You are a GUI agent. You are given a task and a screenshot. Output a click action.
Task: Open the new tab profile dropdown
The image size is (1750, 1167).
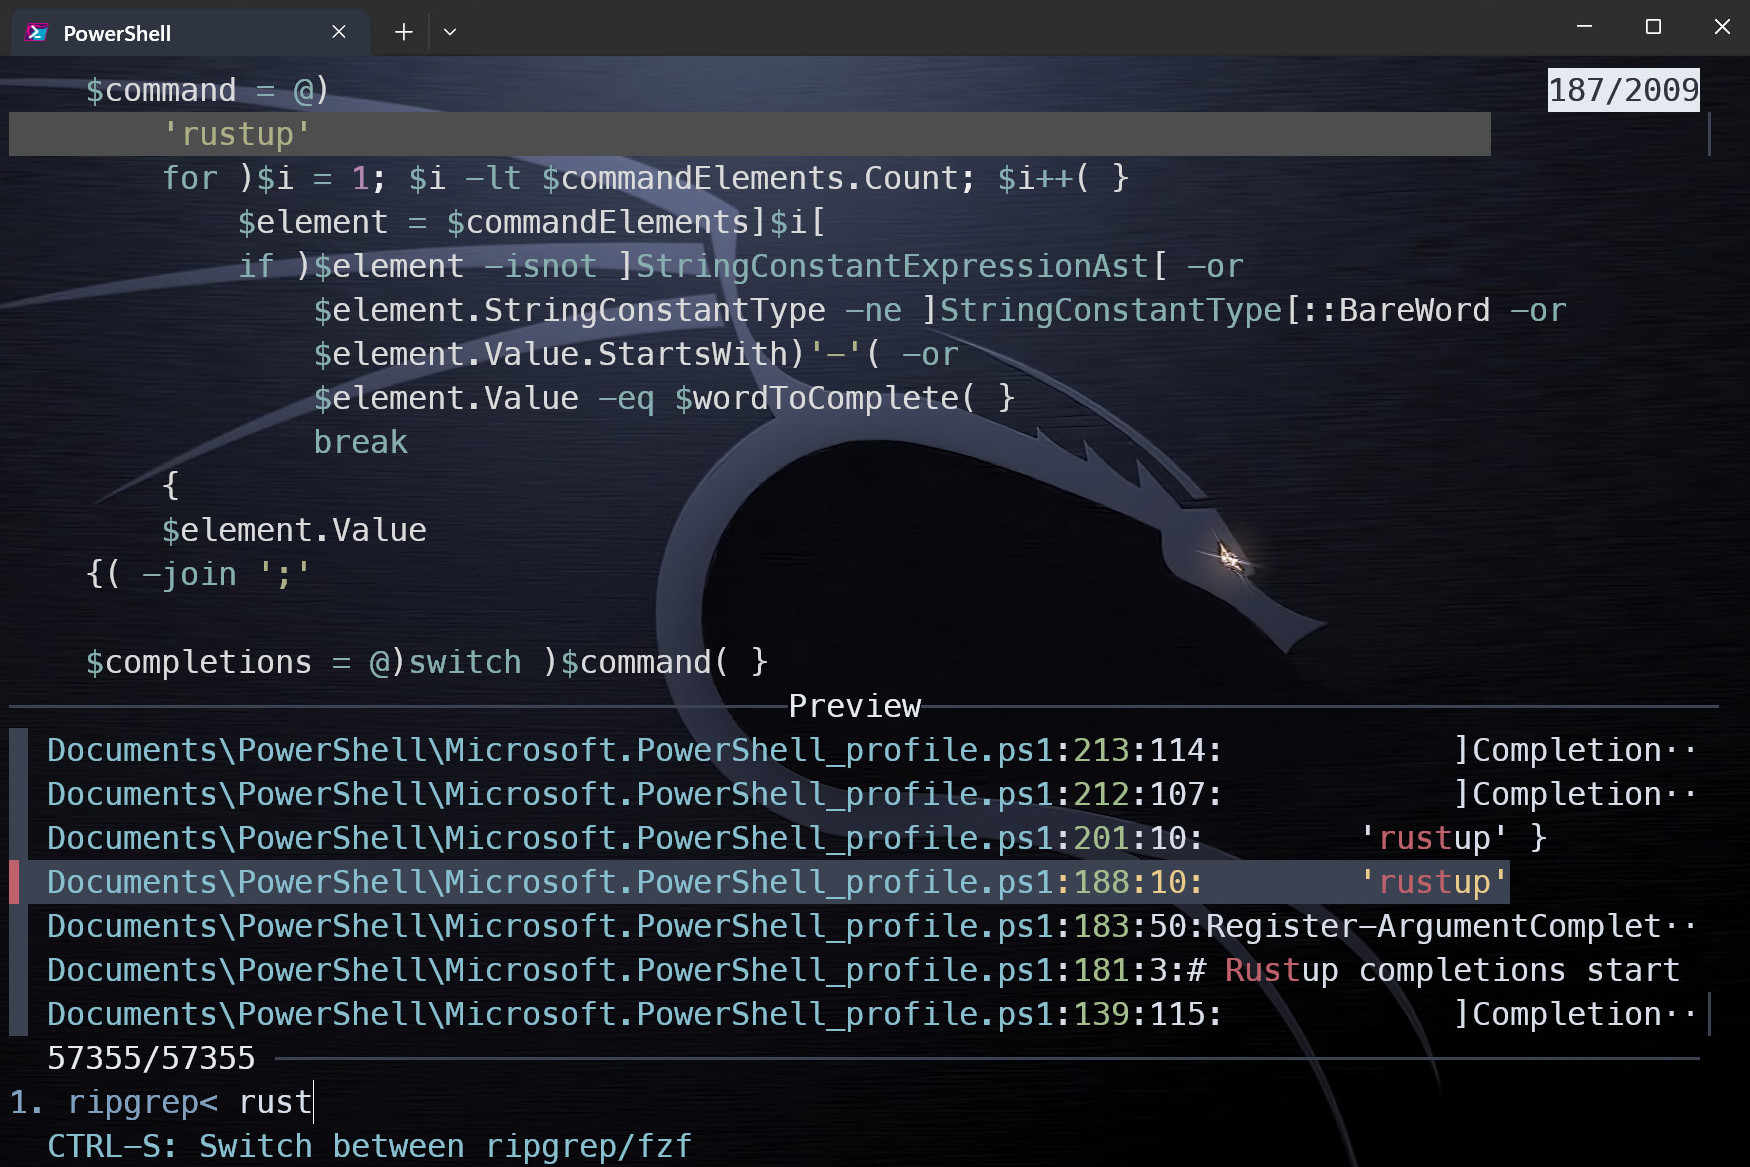[x=450, y=32]
